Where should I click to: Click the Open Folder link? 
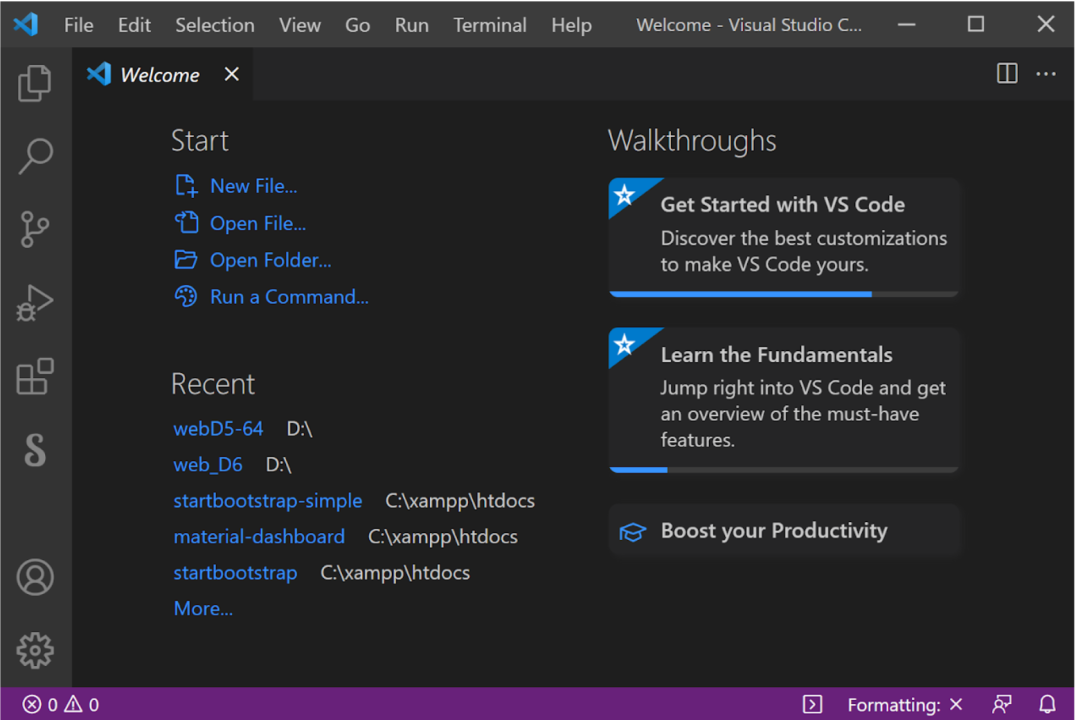point(270,260)
